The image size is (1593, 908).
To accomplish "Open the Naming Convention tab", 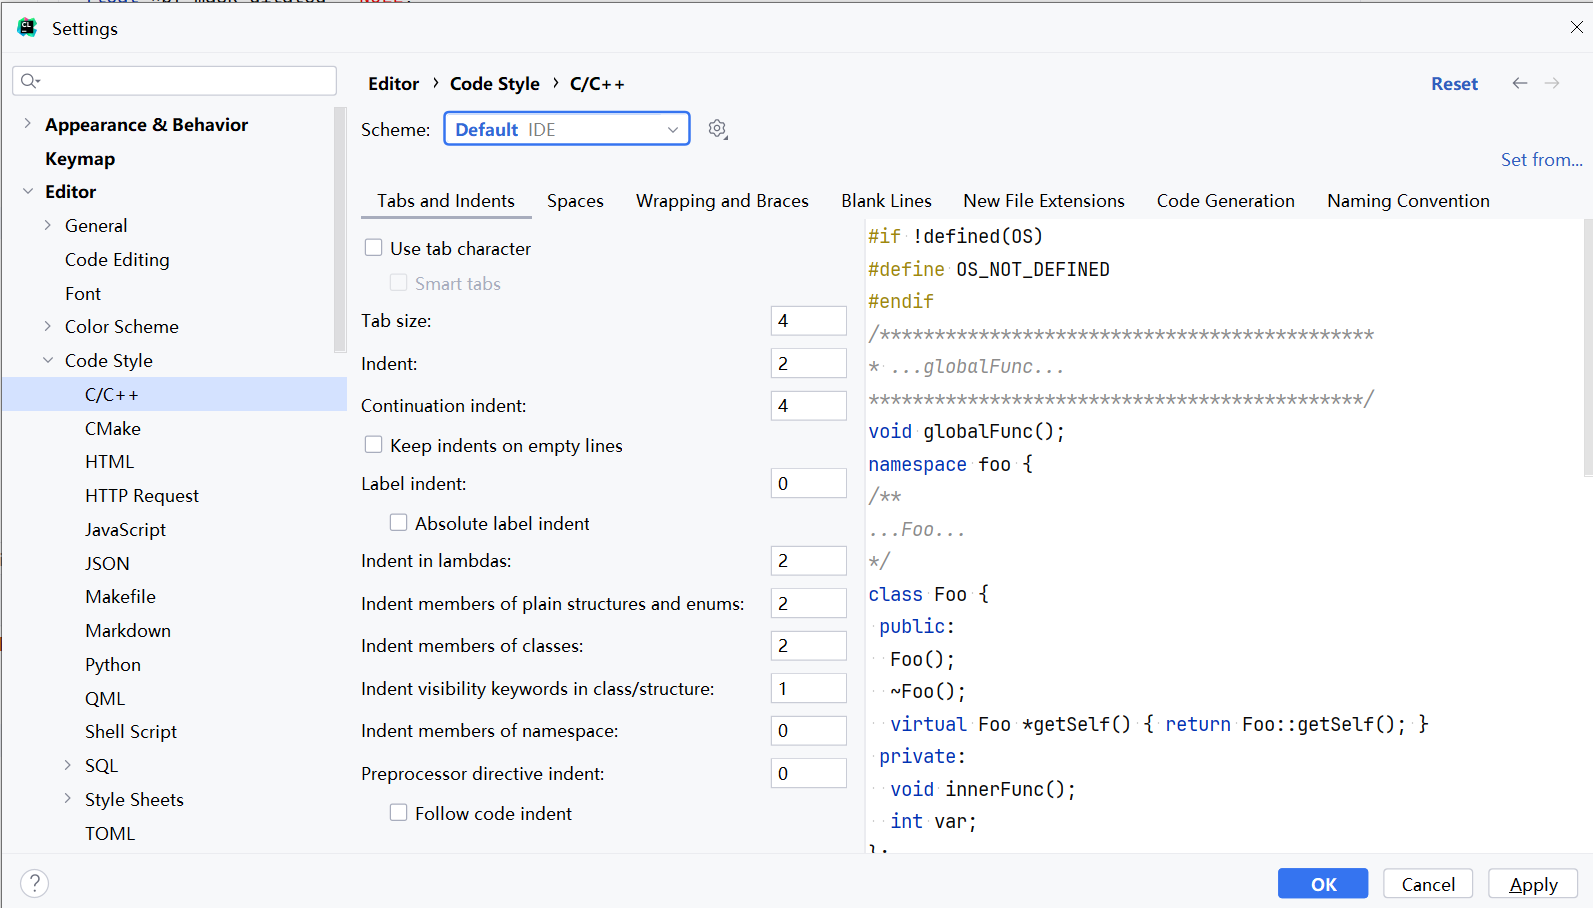I will [x=1408, y=201].
